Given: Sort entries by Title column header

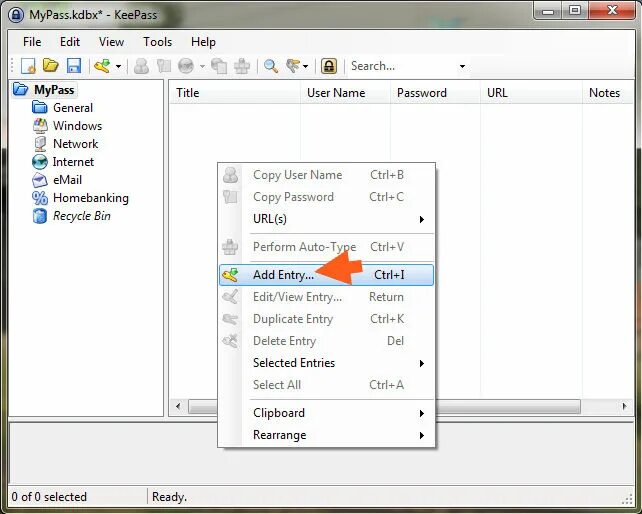Looking at the screenshot, I should pyautogui.click(x=235, y=93).
